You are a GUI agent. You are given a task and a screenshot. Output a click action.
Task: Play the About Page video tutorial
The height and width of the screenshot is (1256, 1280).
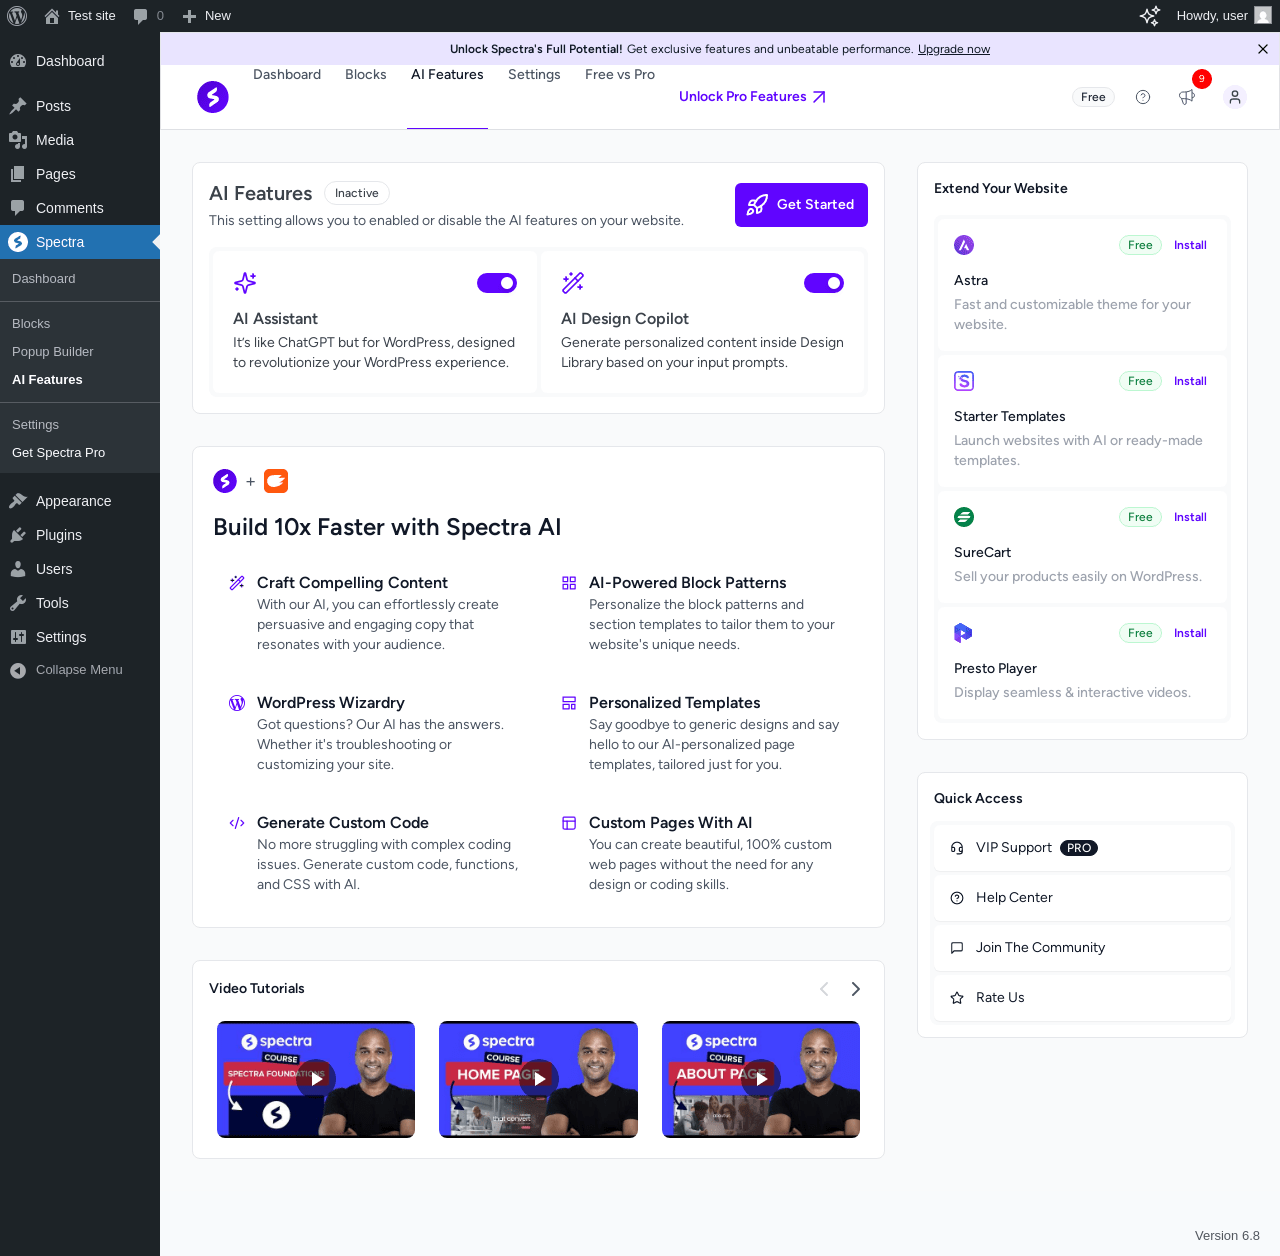pos(761,1079)
